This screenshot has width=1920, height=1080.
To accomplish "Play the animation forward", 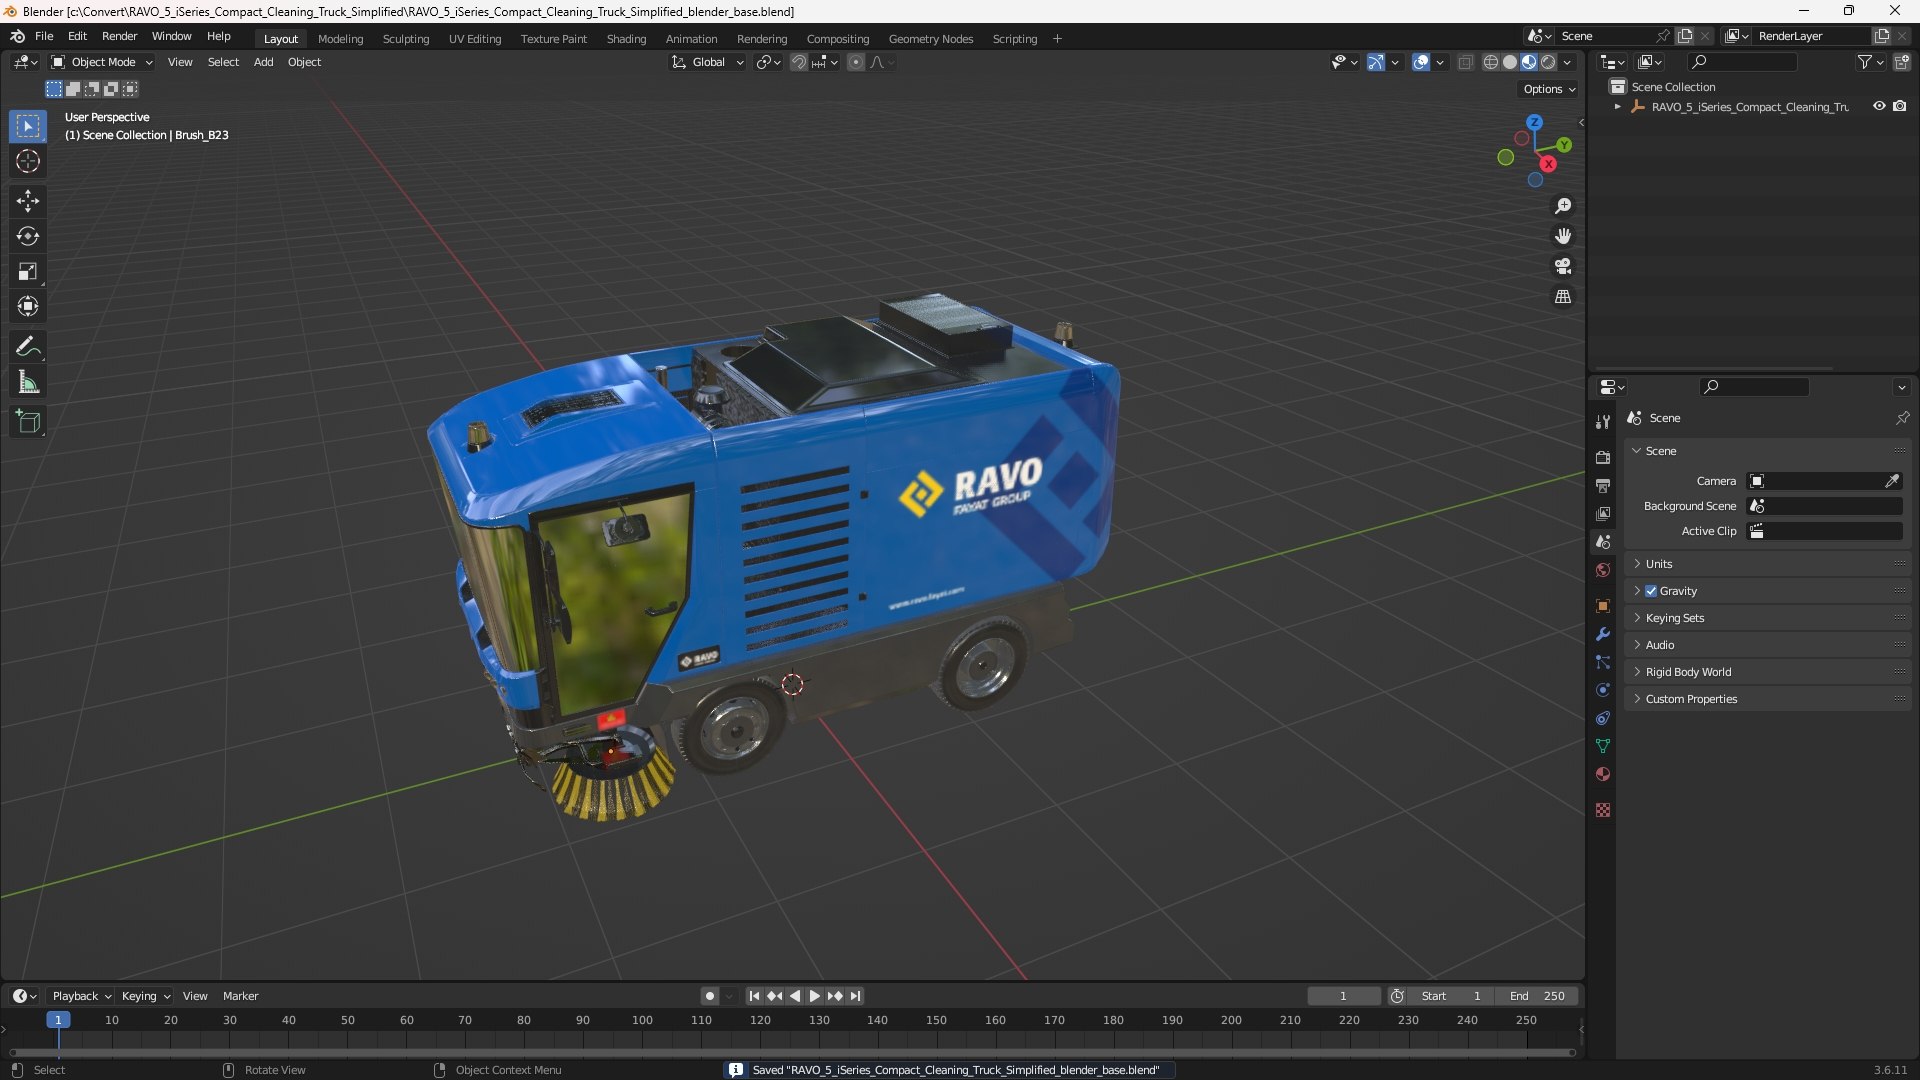I will click(814, 996).
